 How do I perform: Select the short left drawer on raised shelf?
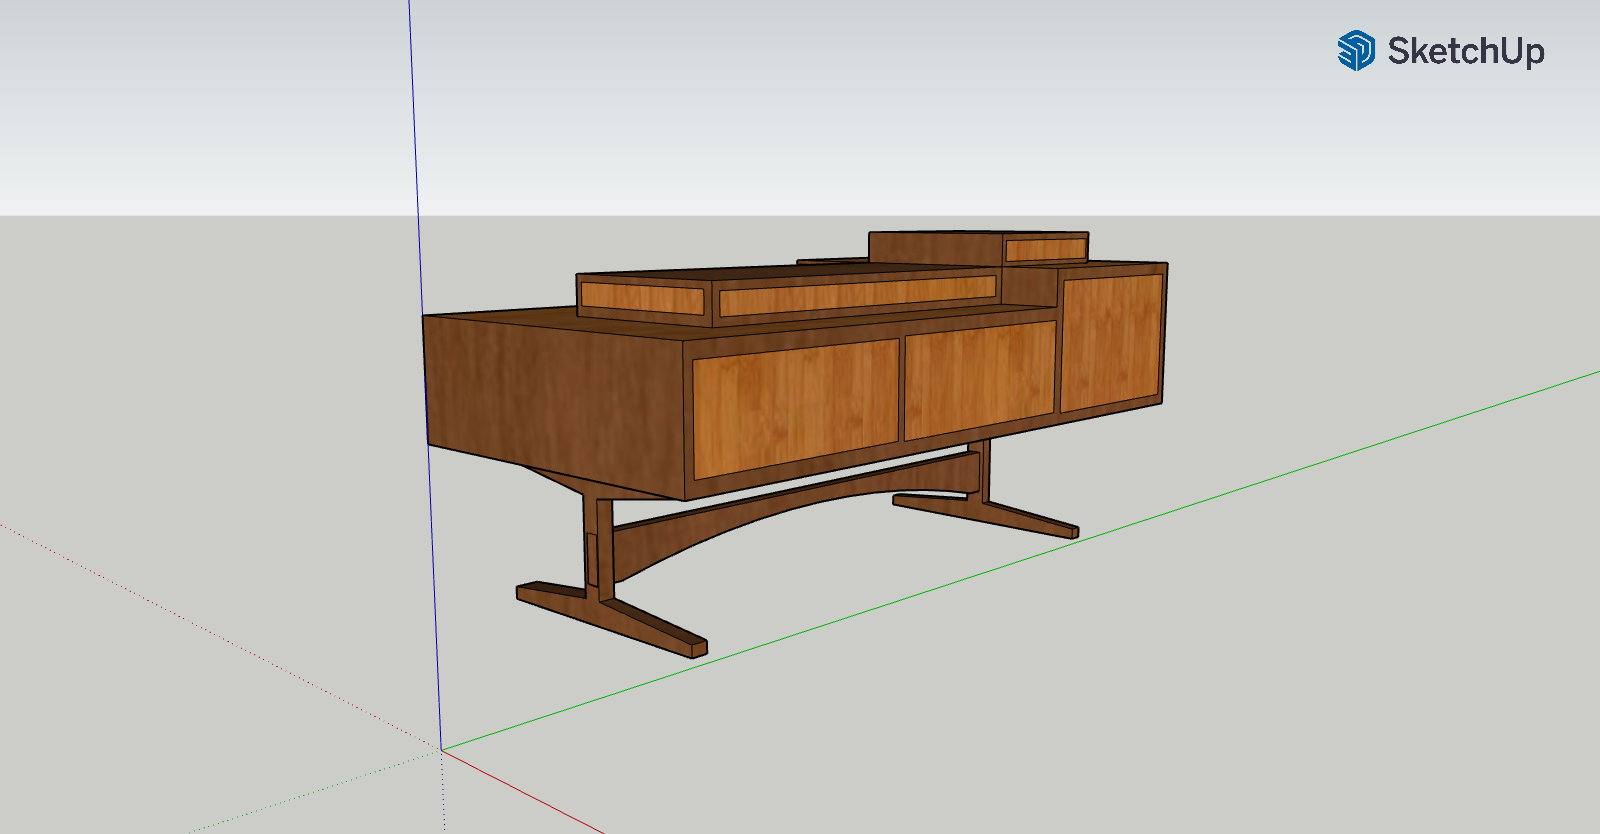click(643, 297)
